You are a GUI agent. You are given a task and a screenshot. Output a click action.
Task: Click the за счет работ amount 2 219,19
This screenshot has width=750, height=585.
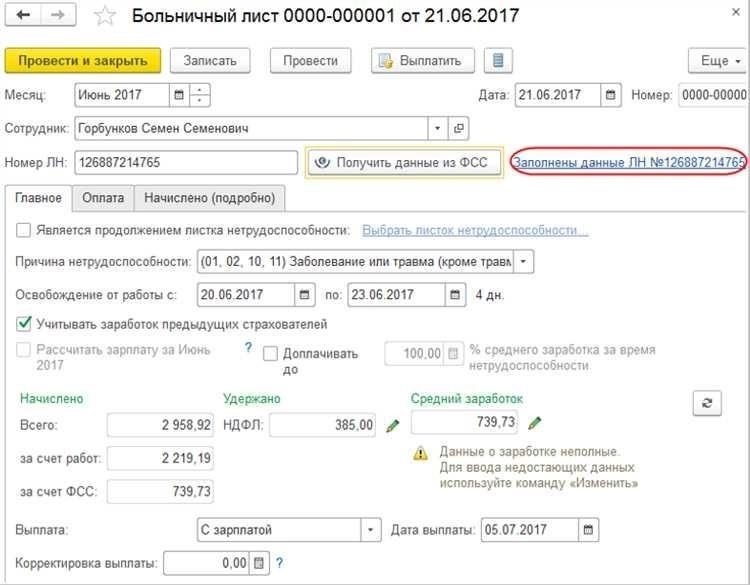click(x=160, y=458)
